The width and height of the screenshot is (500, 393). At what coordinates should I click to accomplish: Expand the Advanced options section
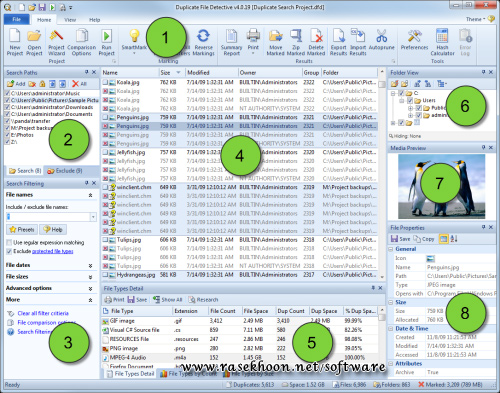[x=90, y=289]
